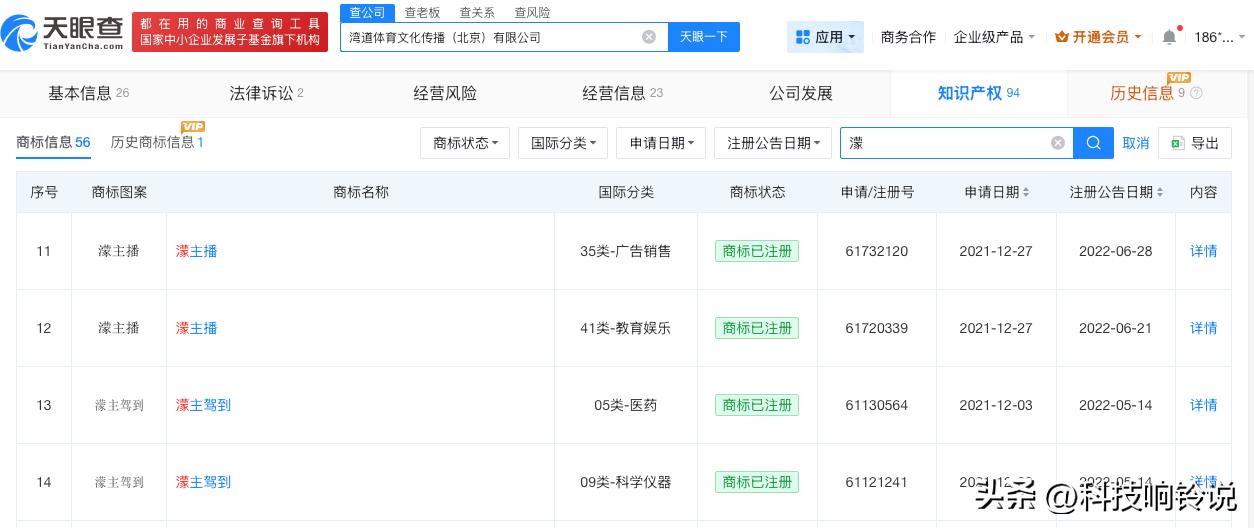Open the 应用 dropdown menu

pyautogui.click(x=825, y=37)
